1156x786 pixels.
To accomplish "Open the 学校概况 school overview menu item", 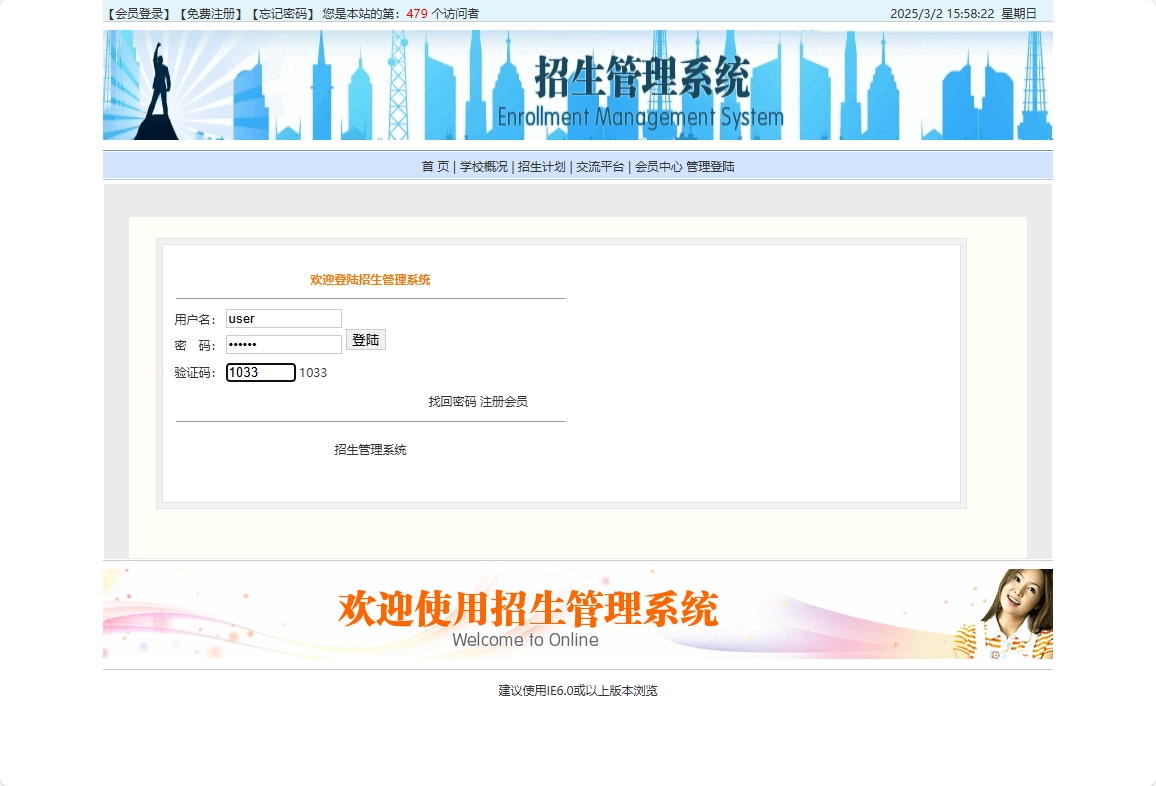I will click(x=481, y=166).
